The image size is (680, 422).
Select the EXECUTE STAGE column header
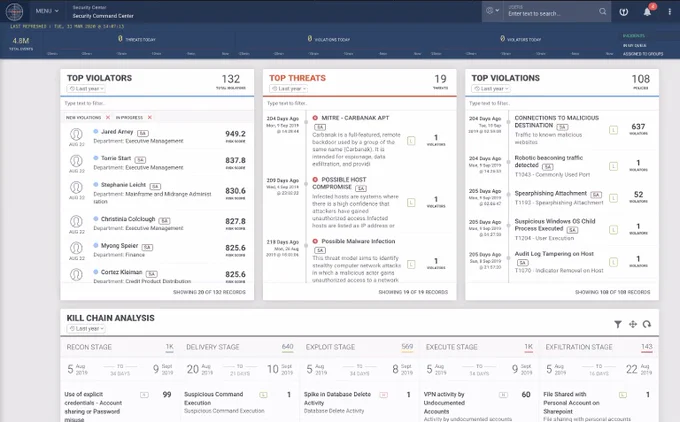(x=451, y=347)
